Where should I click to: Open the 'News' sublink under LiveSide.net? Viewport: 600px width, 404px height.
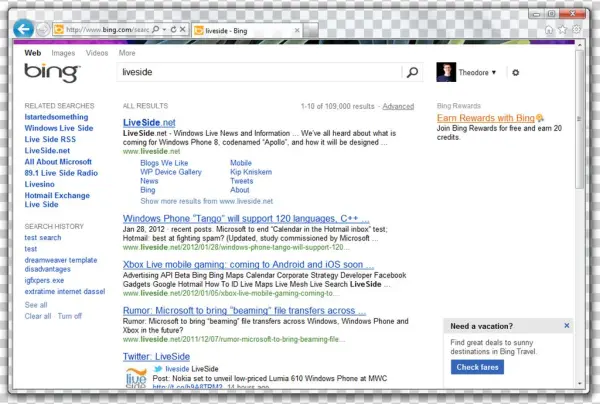click(x=149, y=181)
